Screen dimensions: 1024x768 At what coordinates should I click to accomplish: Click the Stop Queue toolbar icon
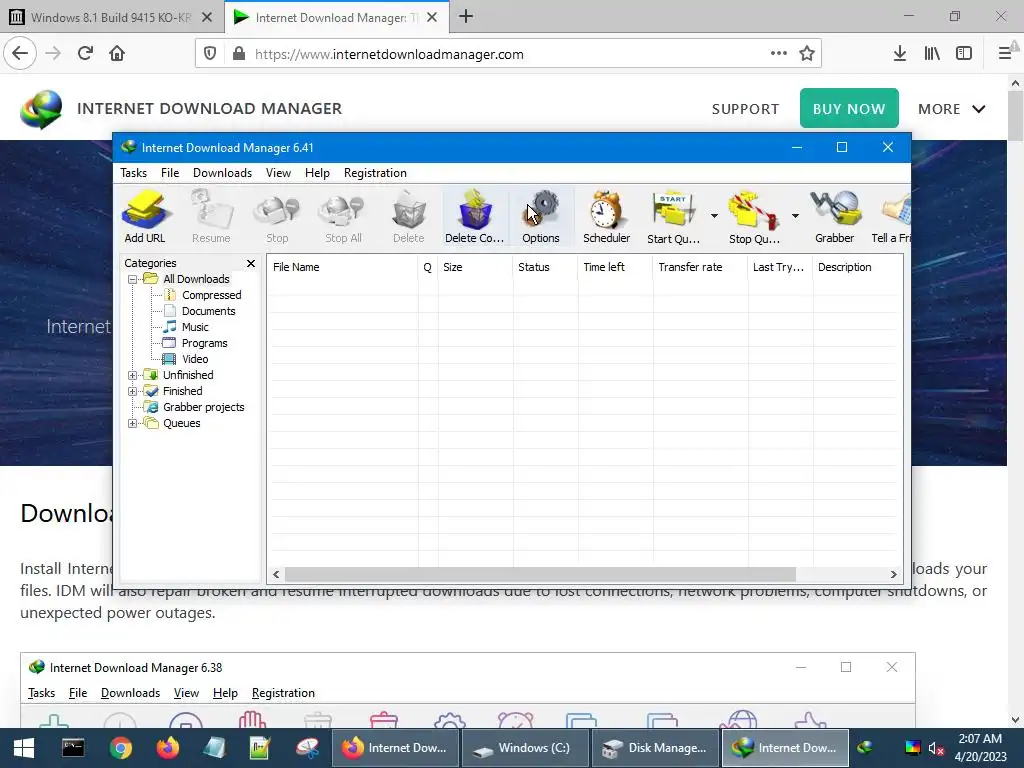754,217
